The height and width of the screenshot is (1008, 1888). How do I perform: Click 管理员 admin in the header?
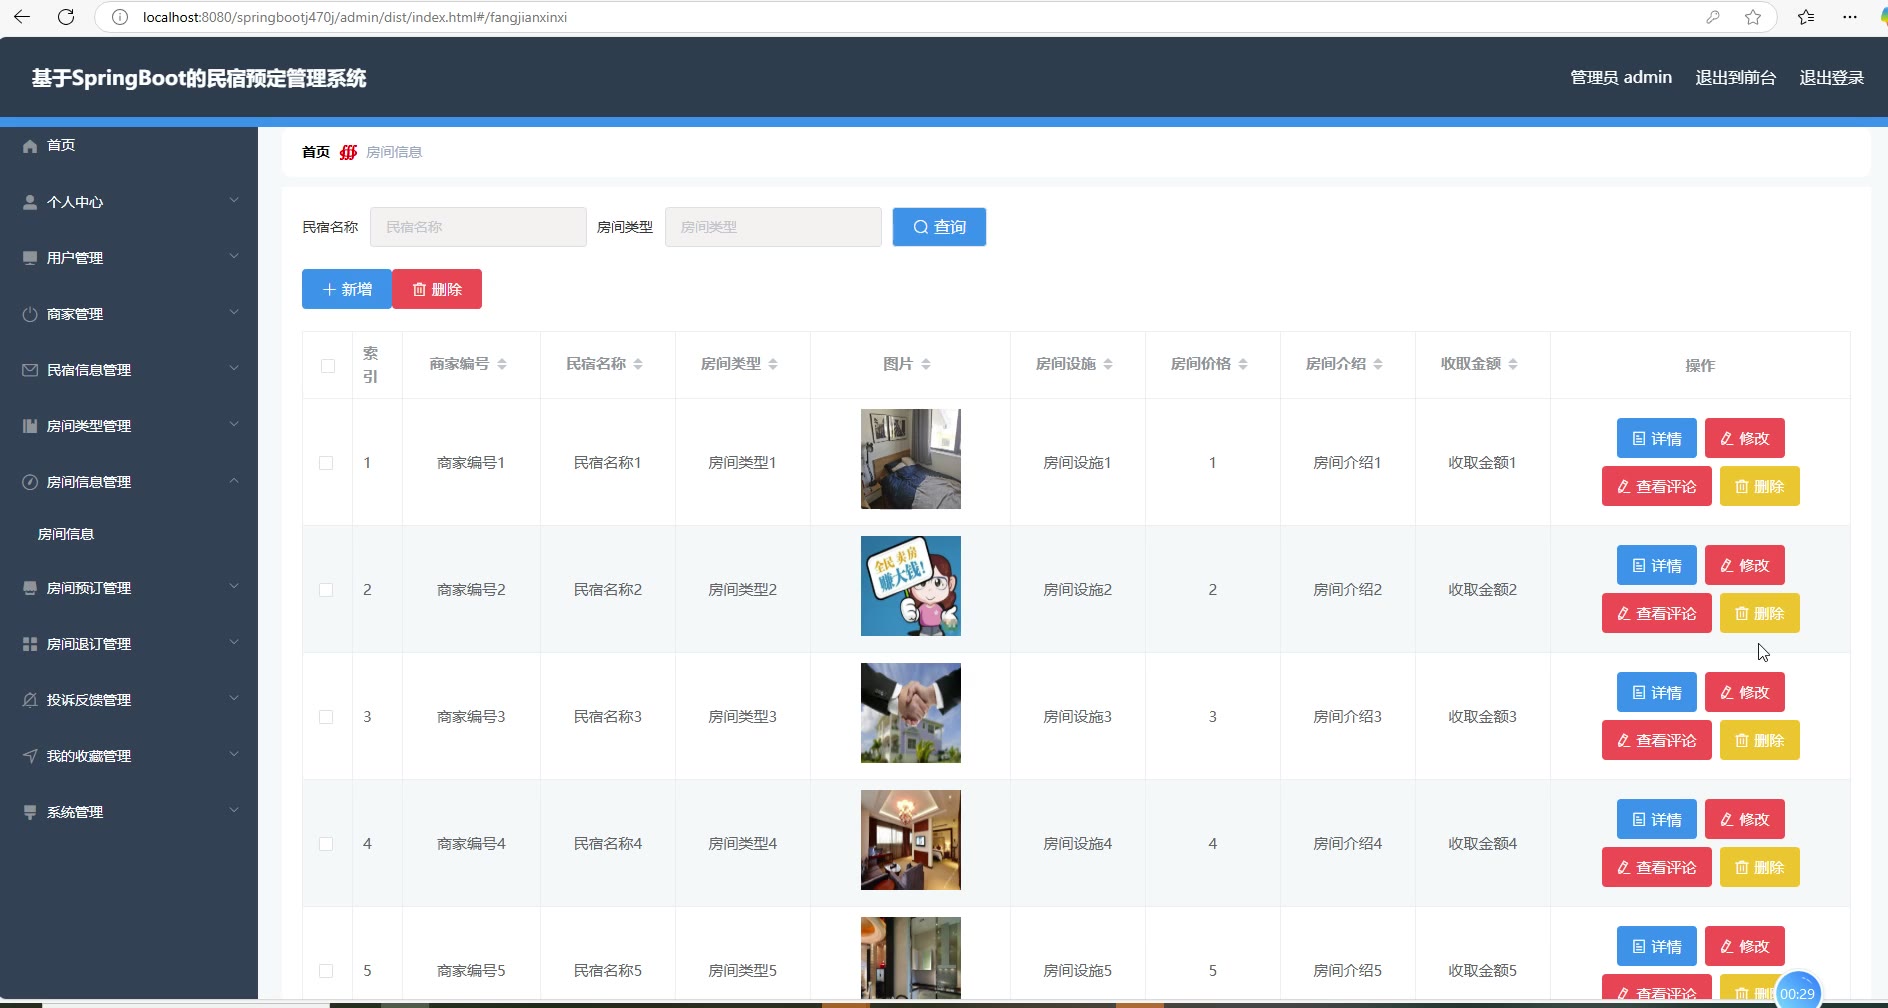click(x=1621, y=78)
